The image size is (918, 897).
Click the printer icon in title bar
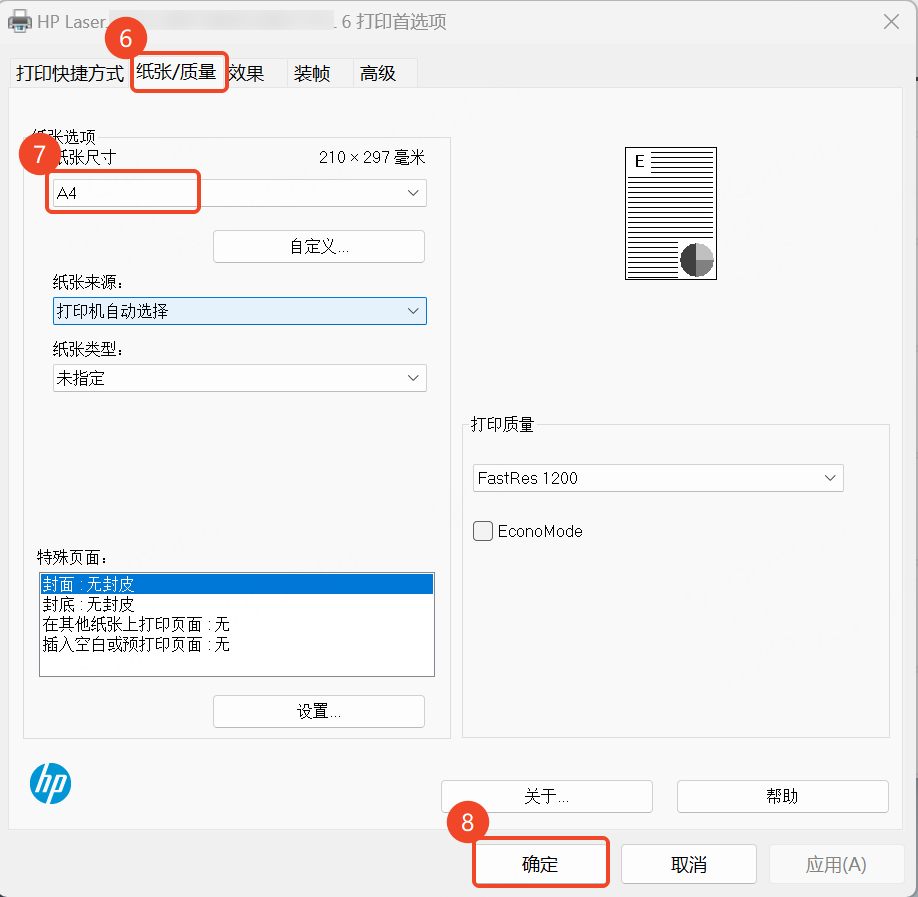pyautogui.click(x=19, y=22)
